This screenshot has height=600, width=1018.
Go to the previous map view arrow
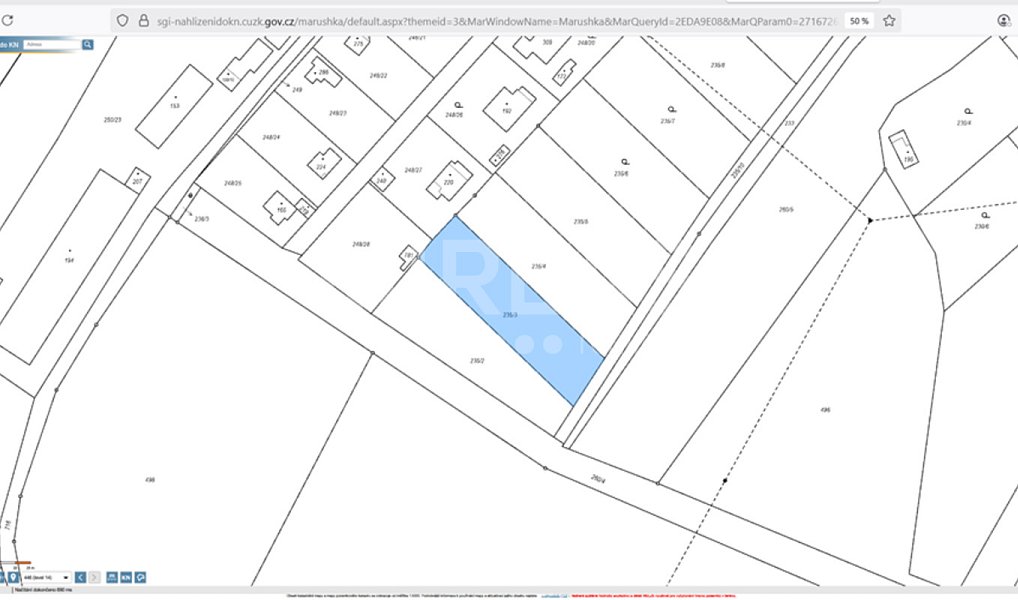point(81,577)
